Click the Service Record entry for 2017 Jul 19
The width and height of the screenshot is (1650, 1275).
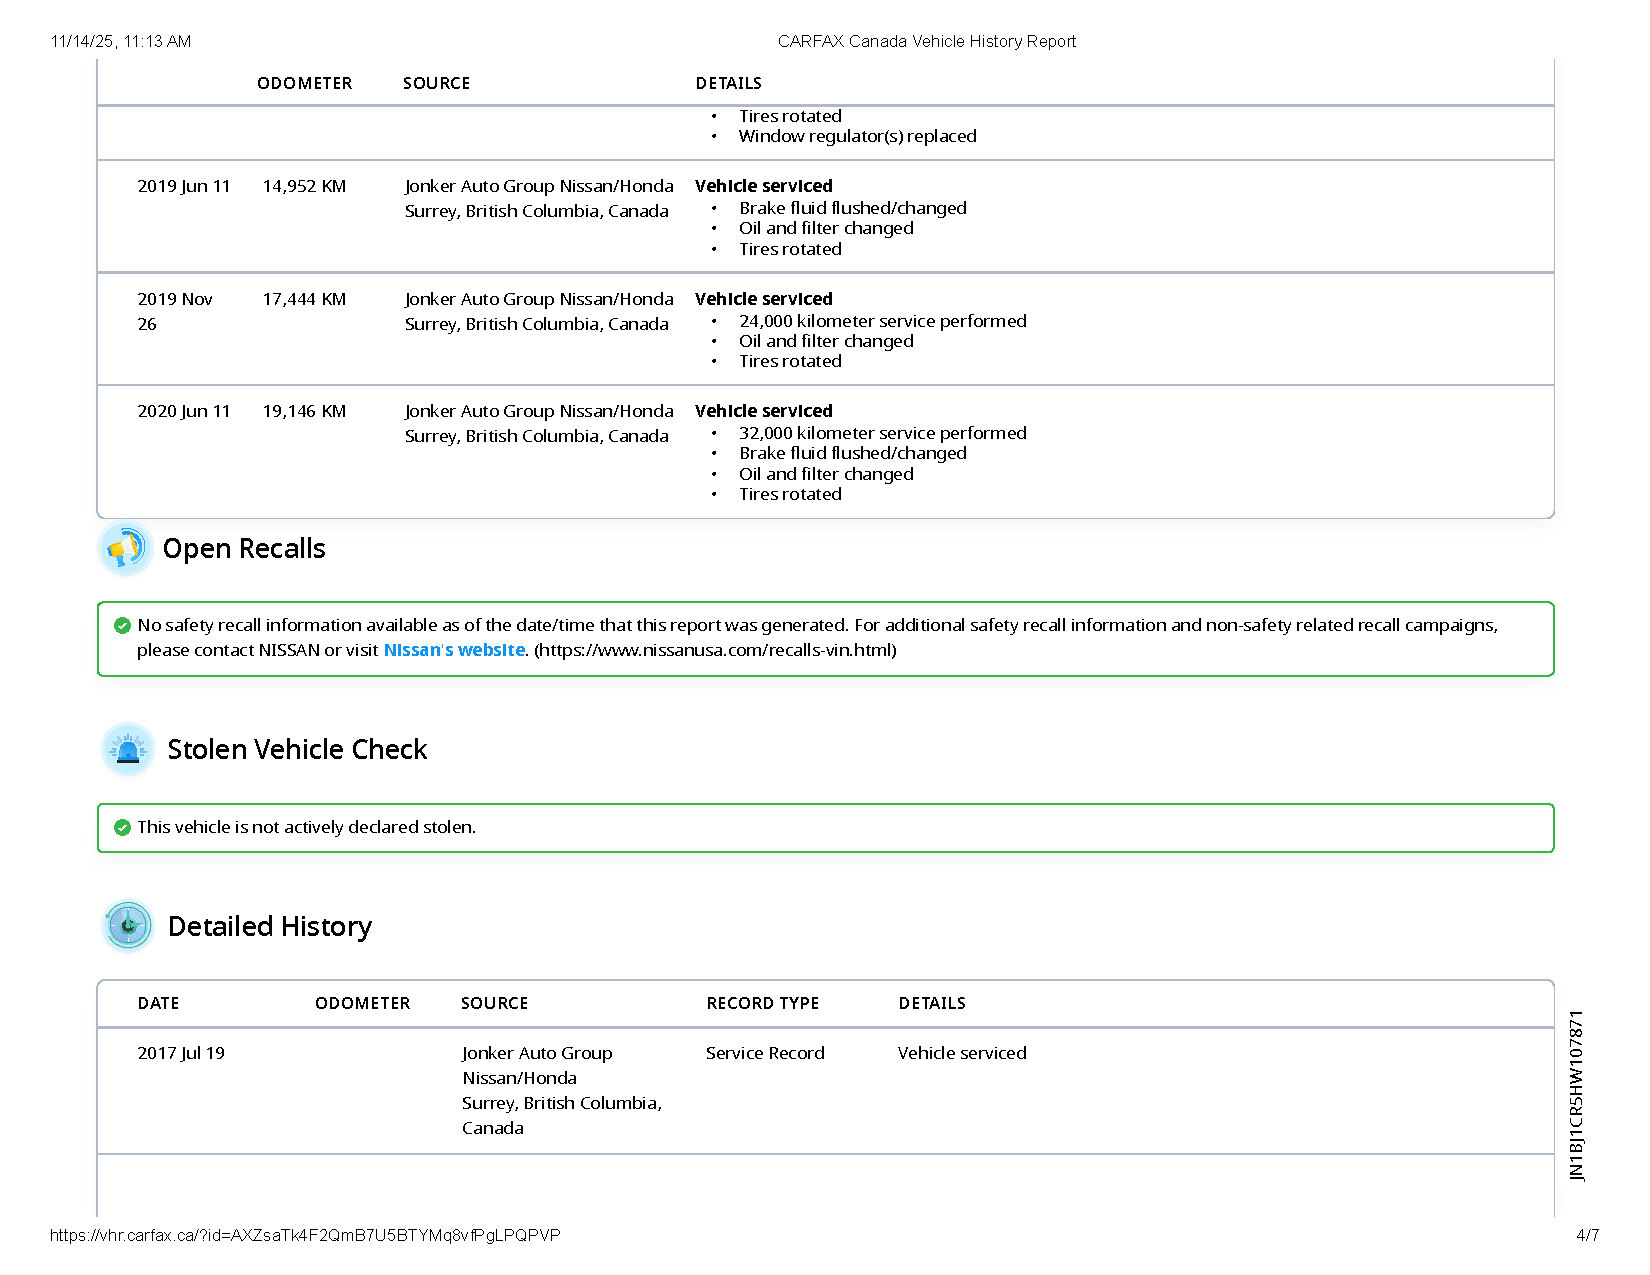point(765,1054)
